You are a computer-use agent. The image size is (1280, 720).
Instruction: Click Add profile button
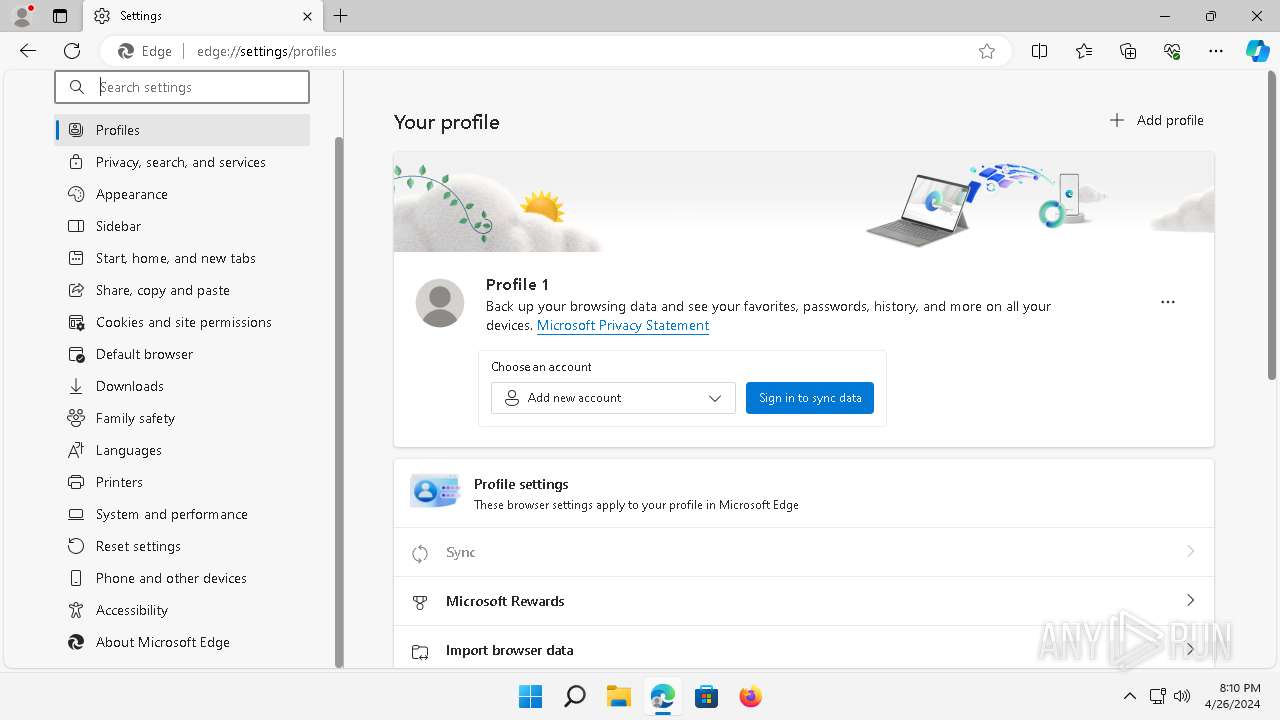1157,120
